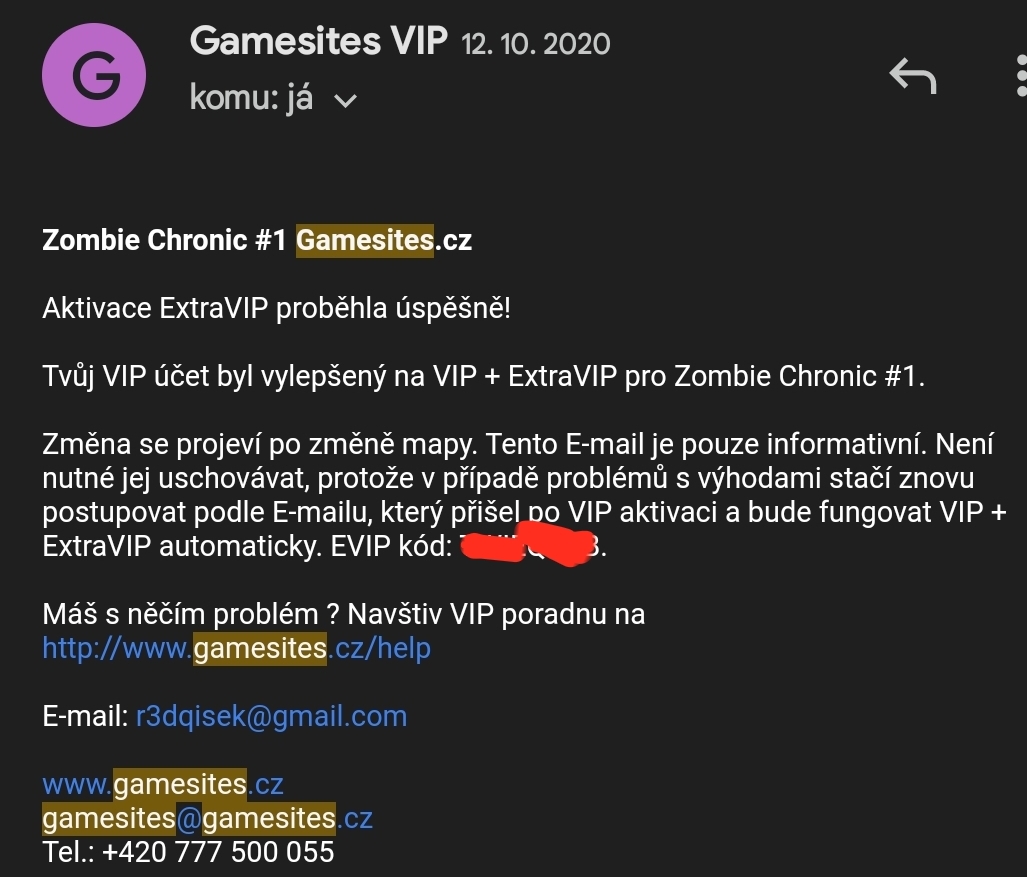Tap the purple G sender avatar
The width and height of the screenshot is (1027, 877).
click(x=94, y=75)
